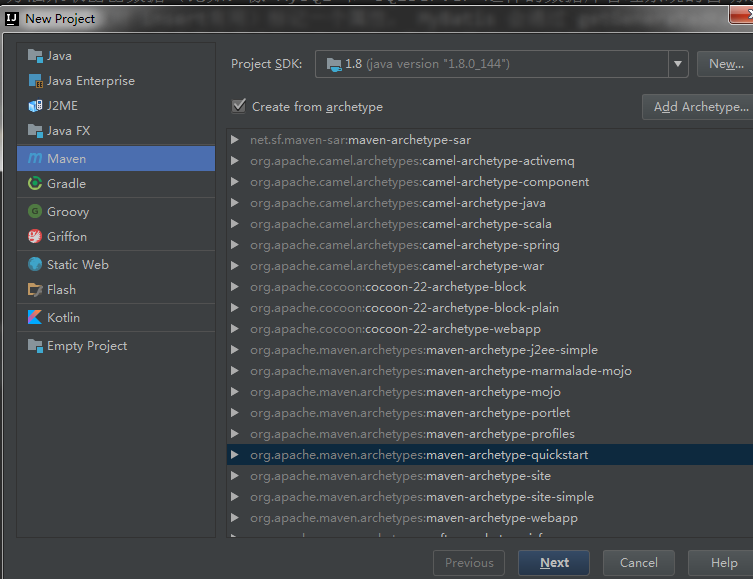Open Help for New Project
753x579 pixels.
[x=722, y=563]
